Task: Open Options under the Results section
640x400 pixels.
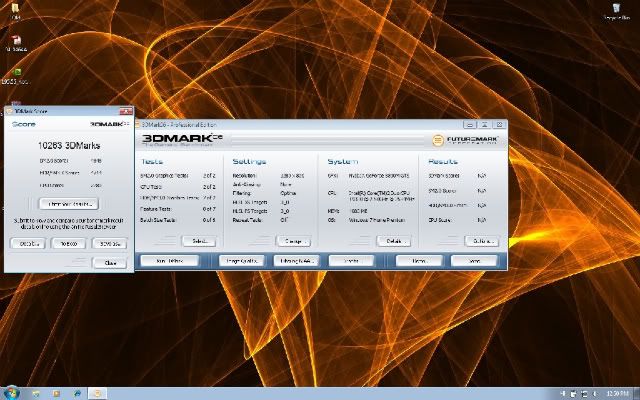Action: point(482,241)
